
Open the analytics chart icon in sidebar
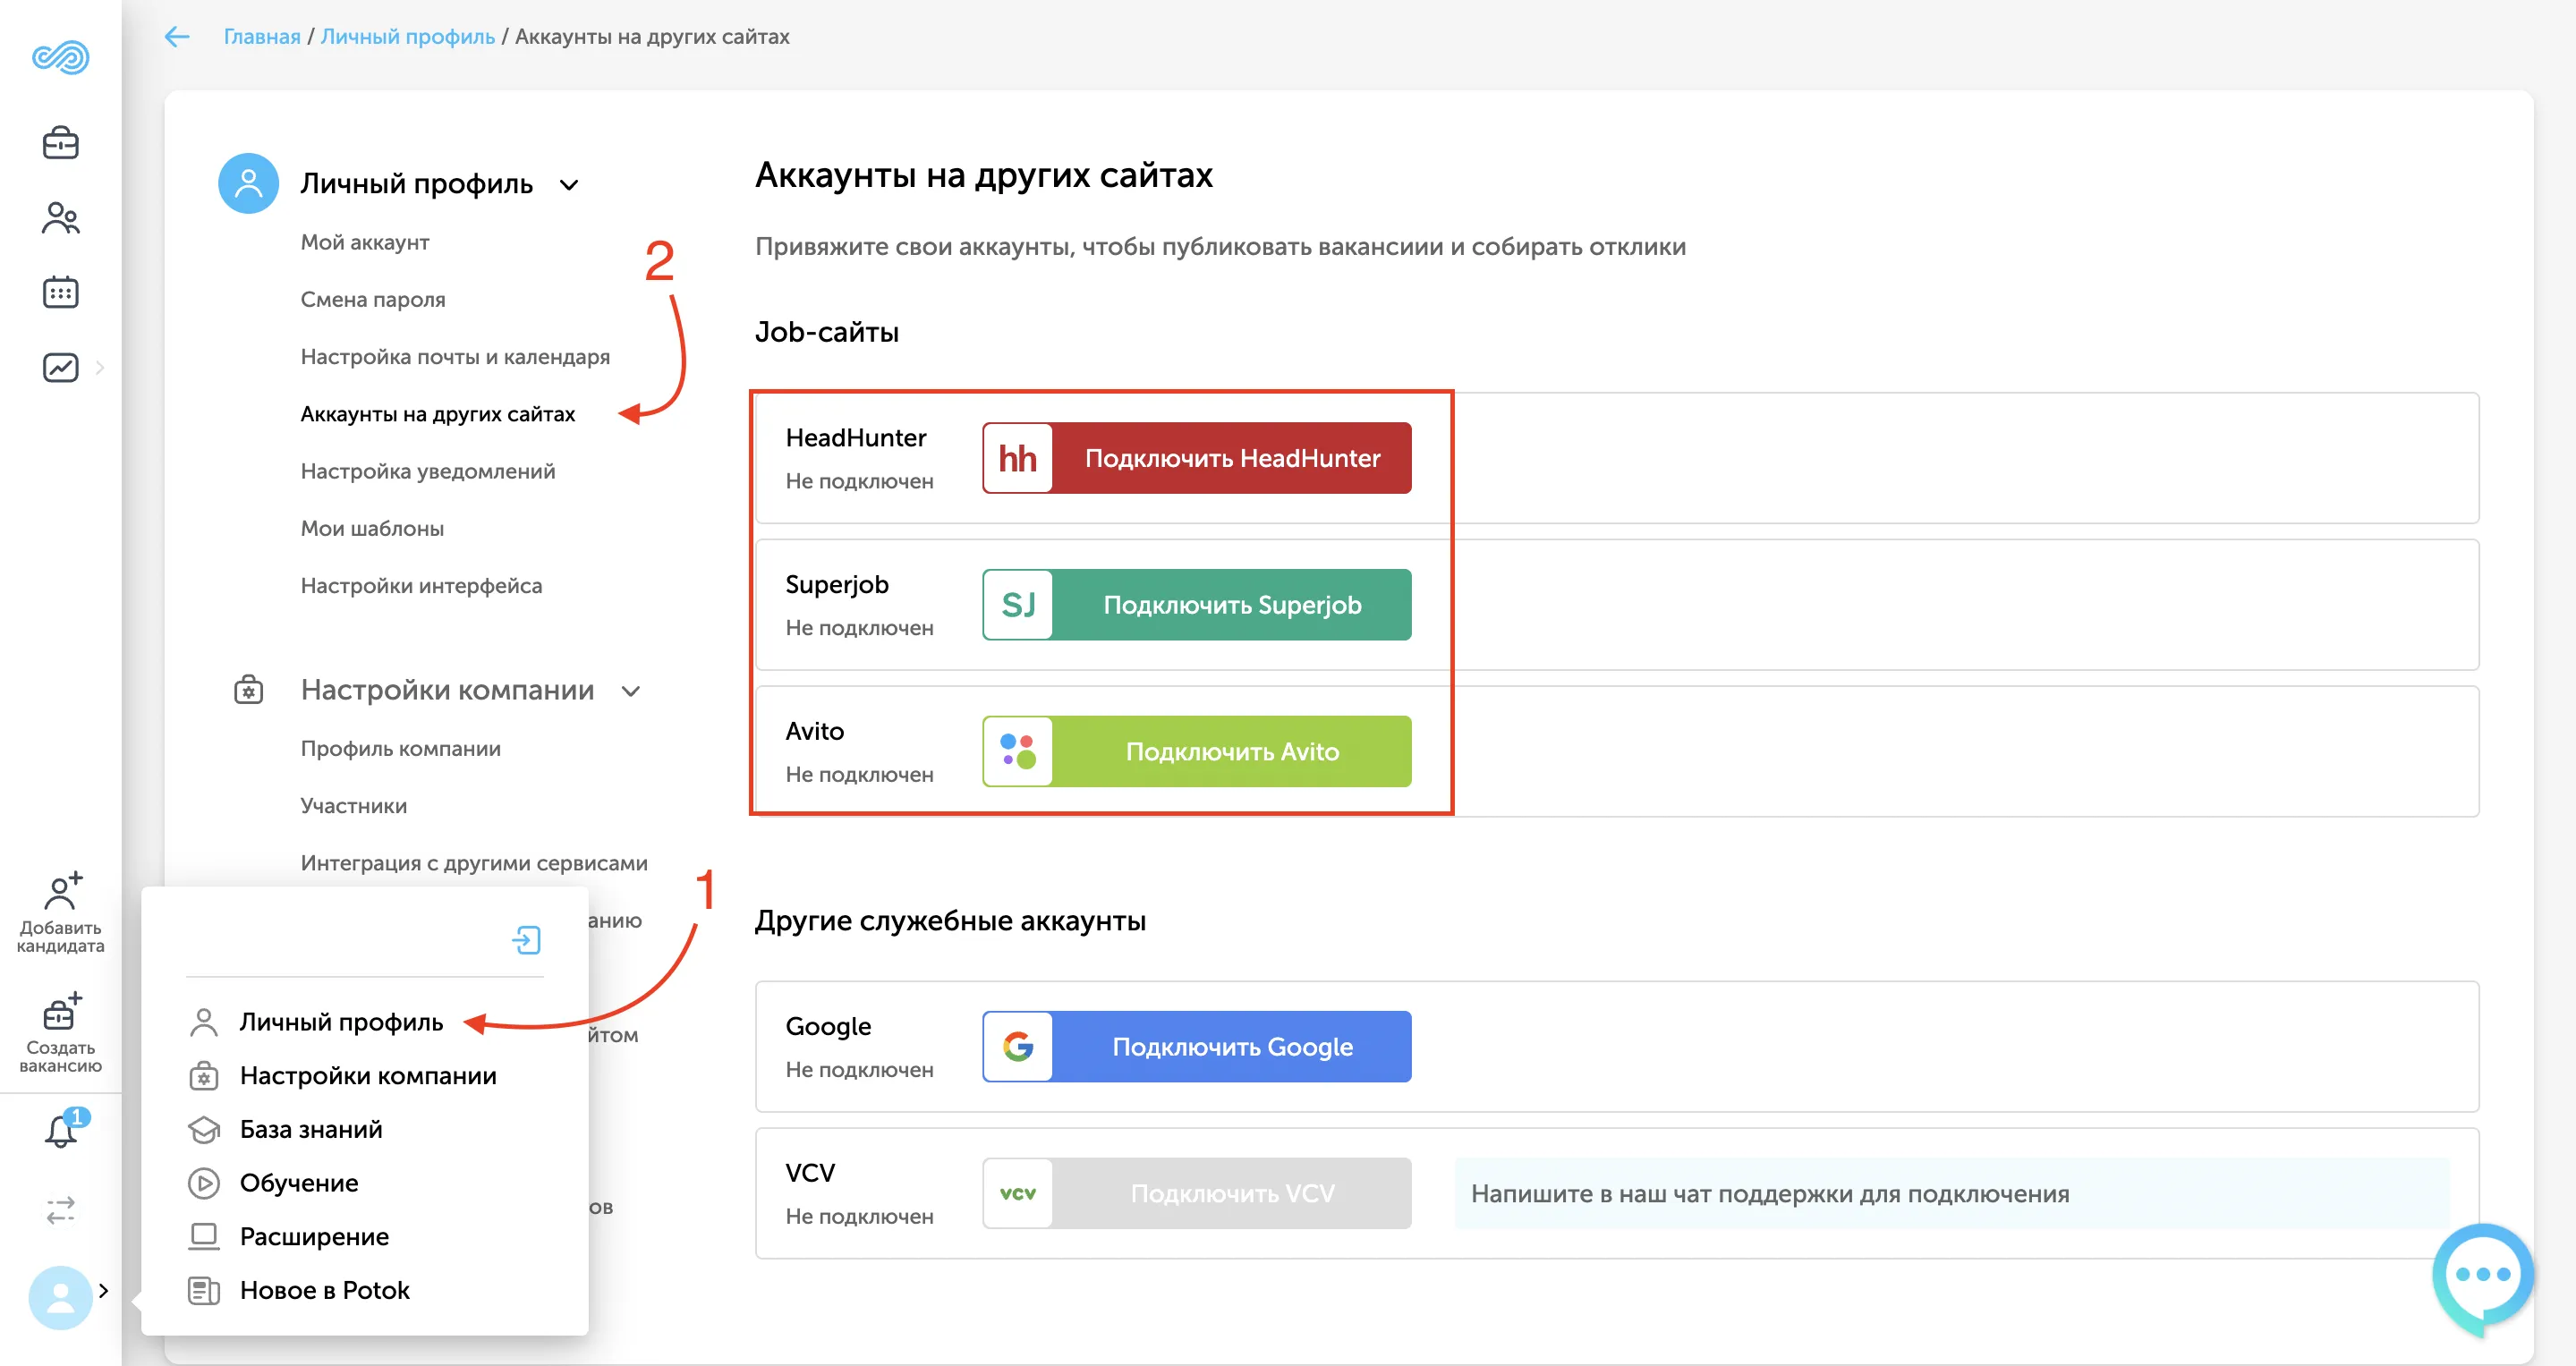pos(60,367)
